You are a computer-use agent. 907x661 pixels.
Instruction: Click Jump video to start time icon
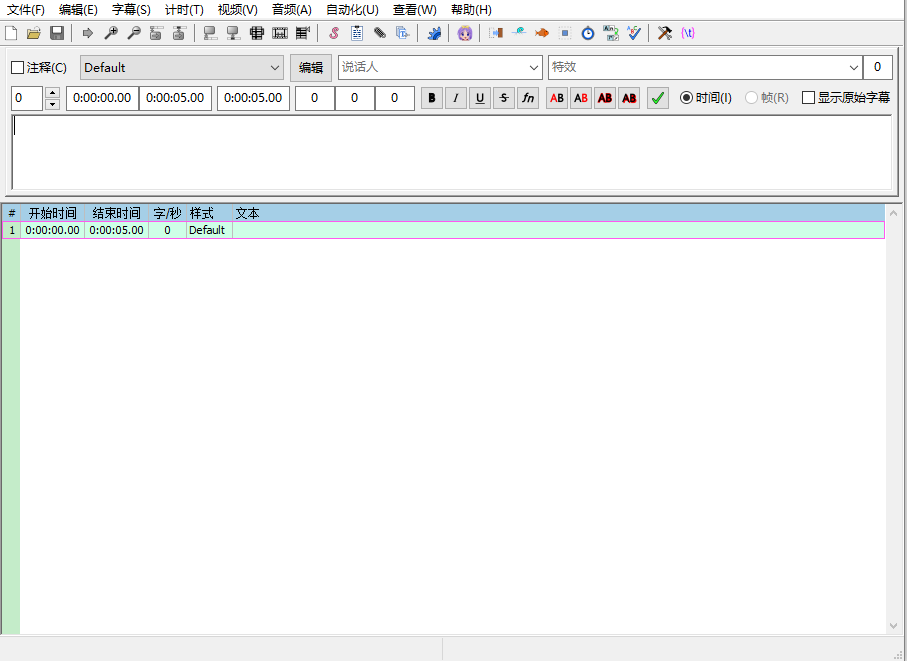[156, 33]
